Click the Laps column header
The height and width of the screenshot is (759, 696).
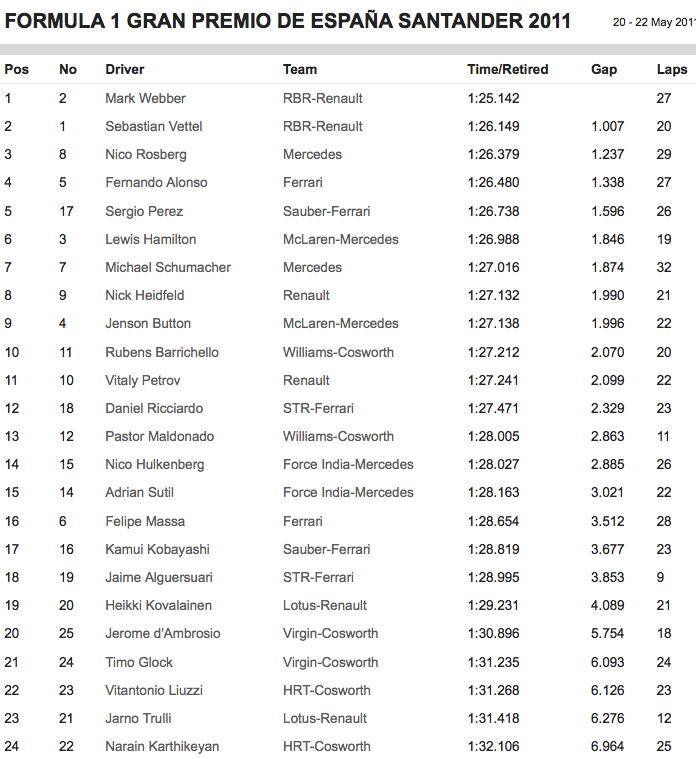[672, 70]
